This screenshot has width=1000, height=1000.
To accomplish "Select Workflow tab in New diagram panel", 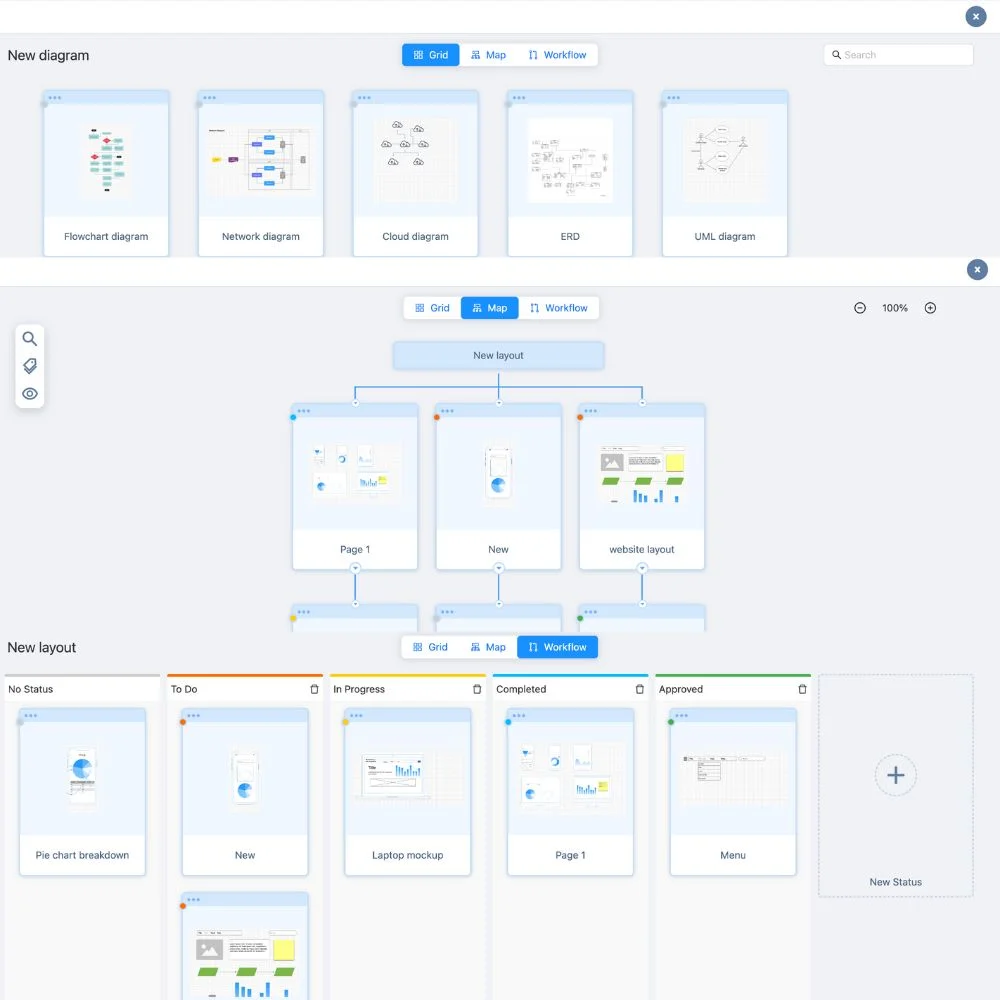I will click(x=557, y=55).
